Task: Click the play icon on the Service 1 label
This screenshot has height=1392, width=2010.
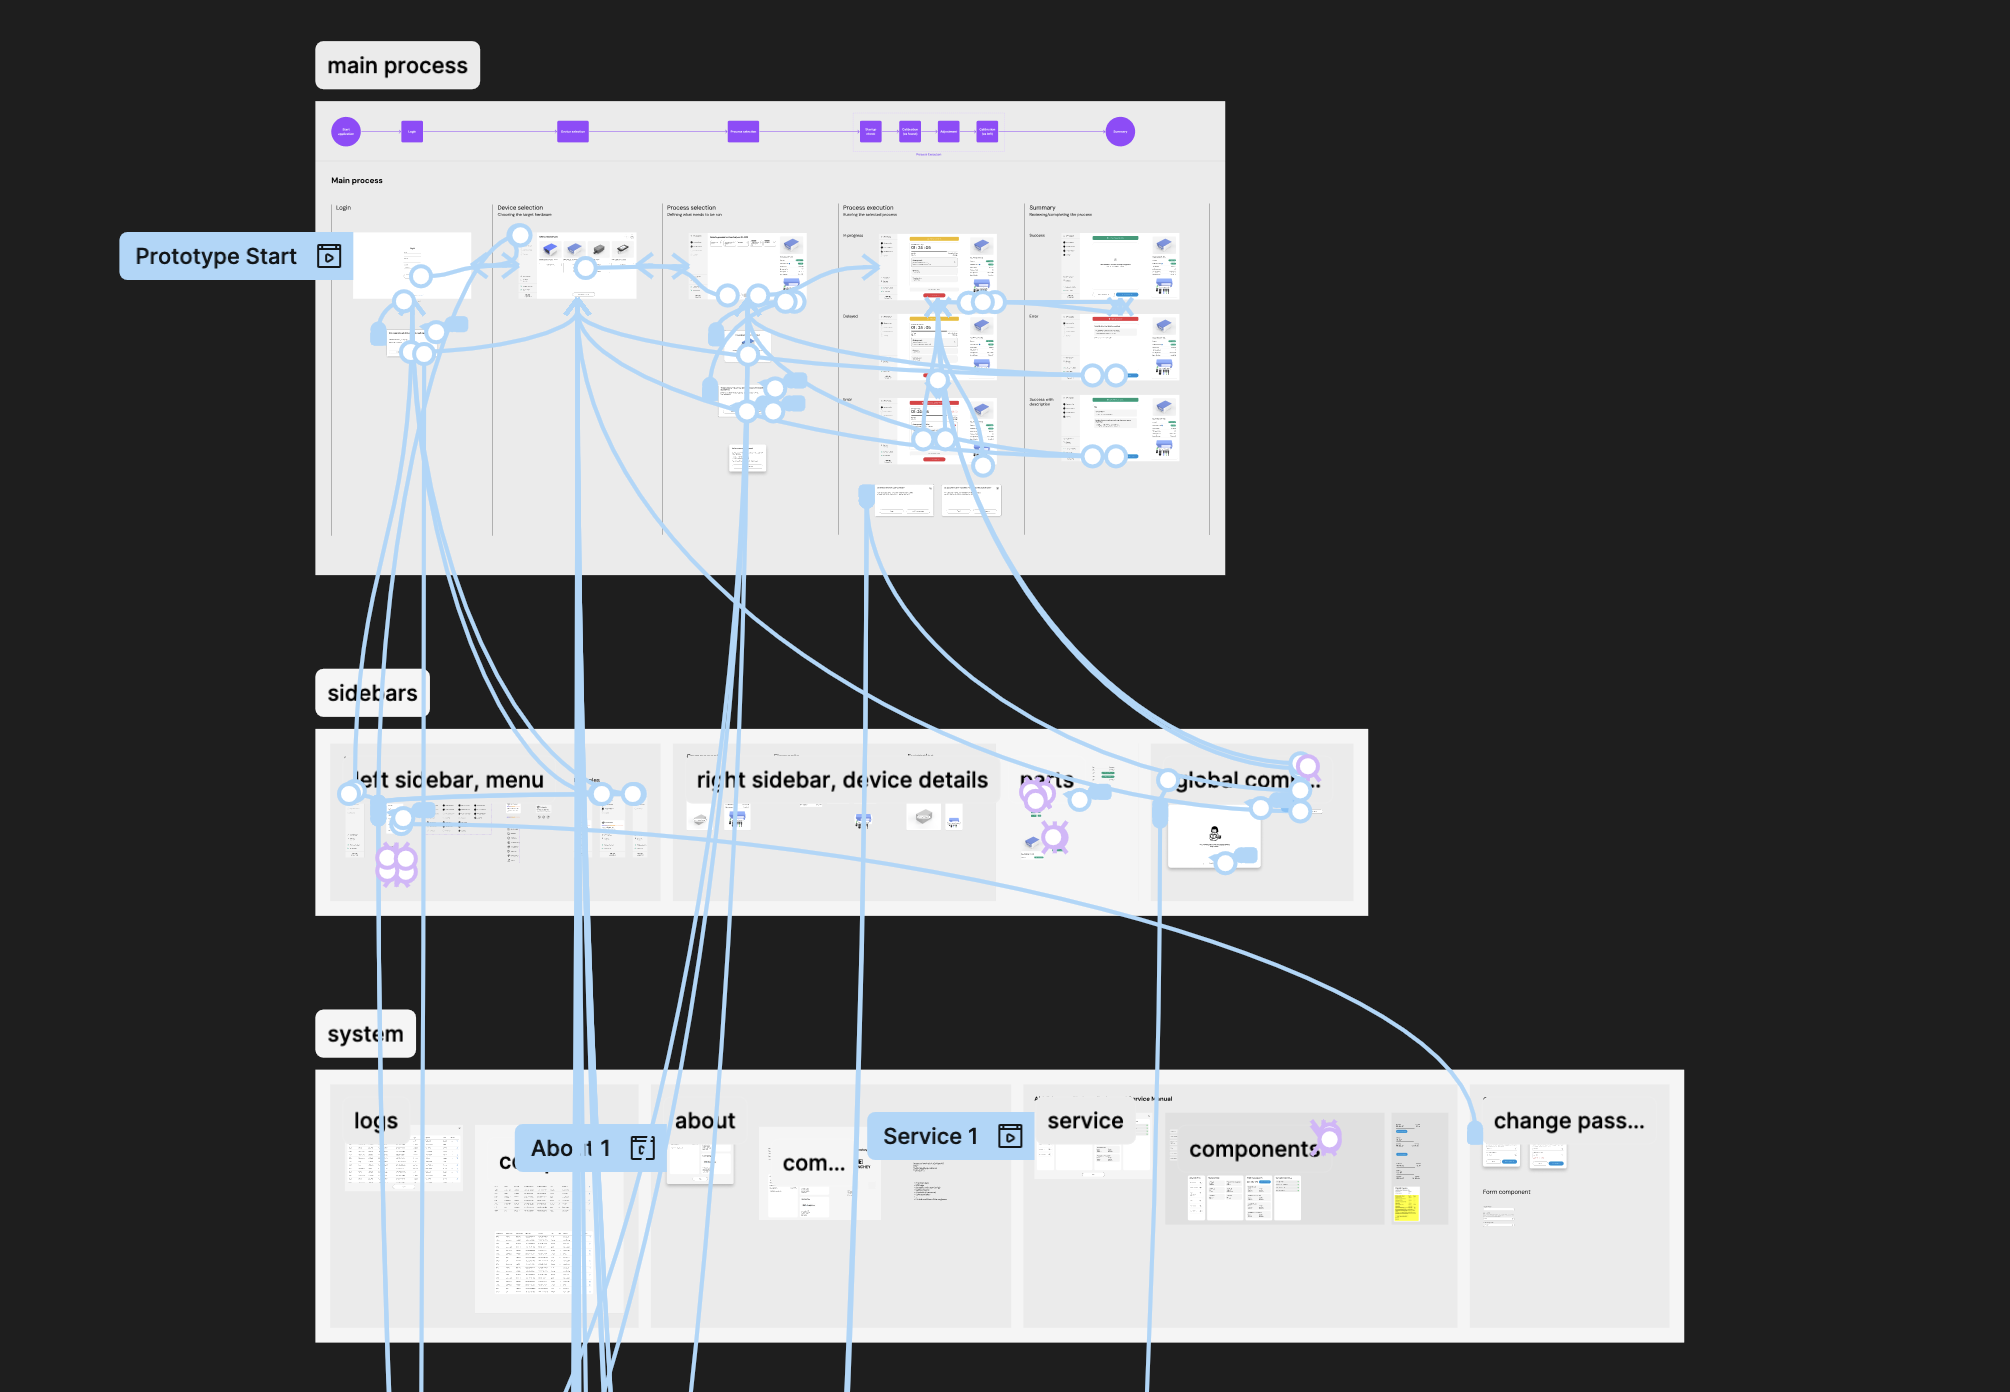Action: (1010, 1136)
